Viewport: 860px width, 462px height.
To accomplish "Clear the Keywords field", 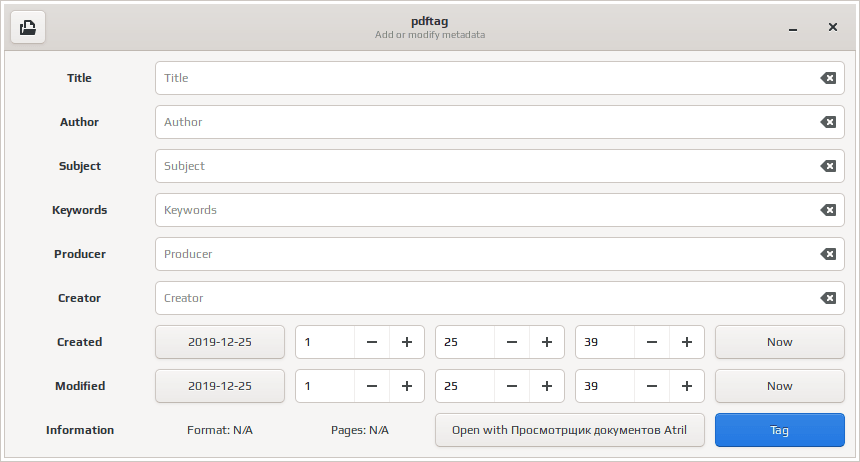I will pyautogui.click(x=828, y=210).
